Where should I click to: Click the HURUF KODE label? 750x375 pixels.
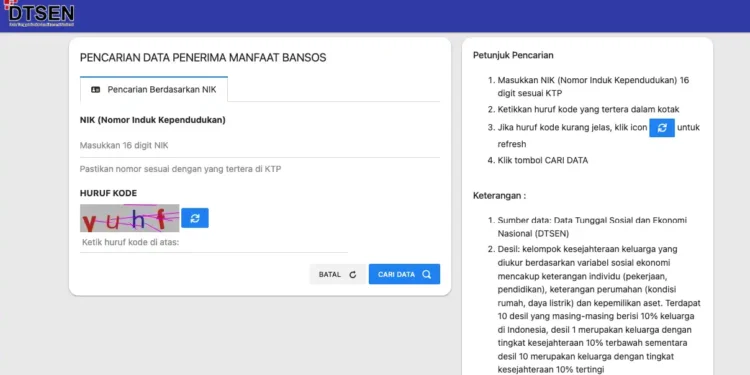(x=108, y=193)
